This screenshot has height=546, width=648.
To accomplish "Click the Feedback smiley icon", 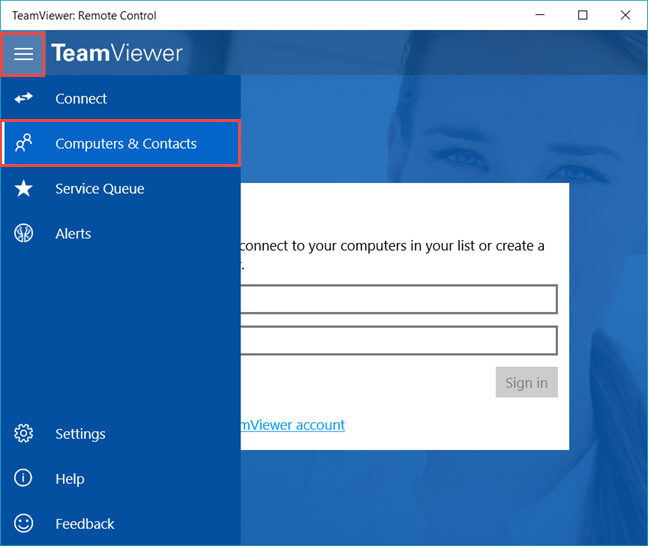I will pyautogui.click(x=24, y=523).
